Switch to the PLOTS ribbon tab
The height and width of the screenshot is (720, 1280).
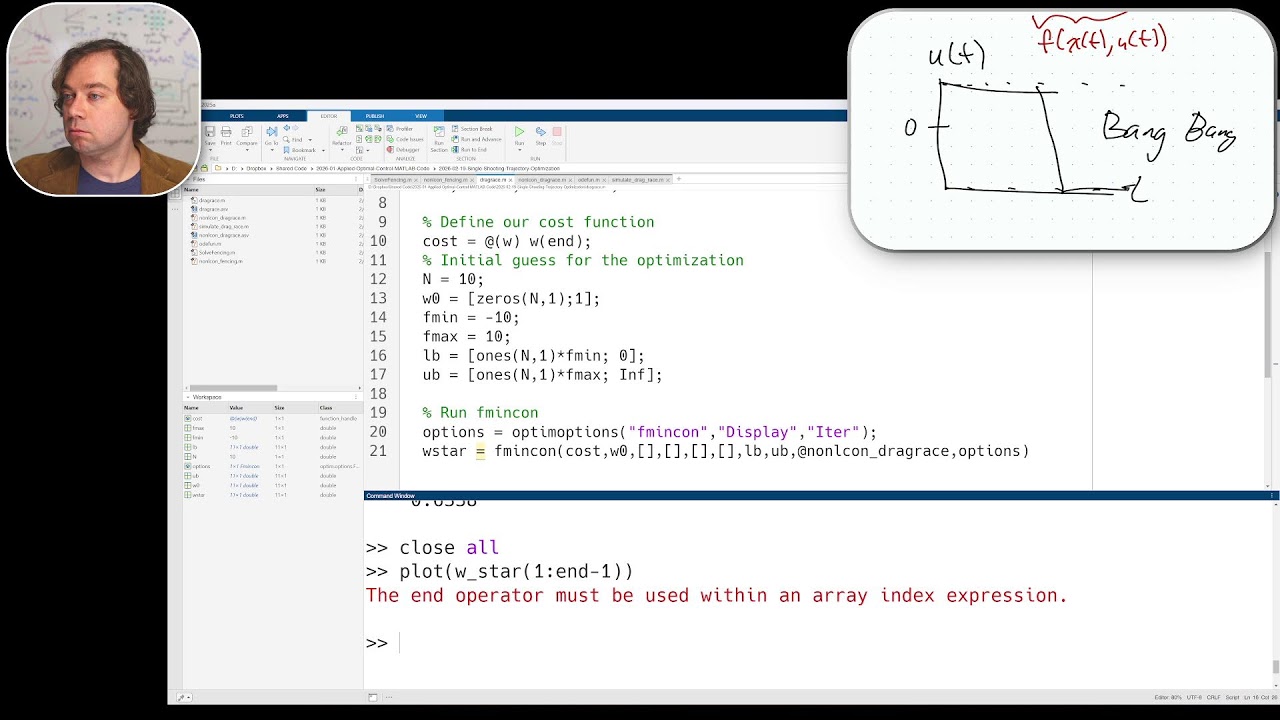237,116
